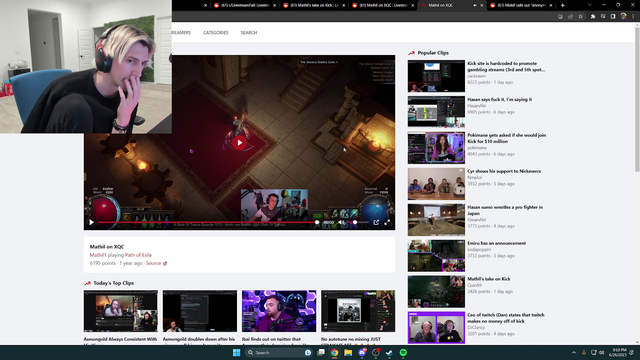Open the Windows Start menu
This screenshot has width=640, height=360.
point(236,353)
